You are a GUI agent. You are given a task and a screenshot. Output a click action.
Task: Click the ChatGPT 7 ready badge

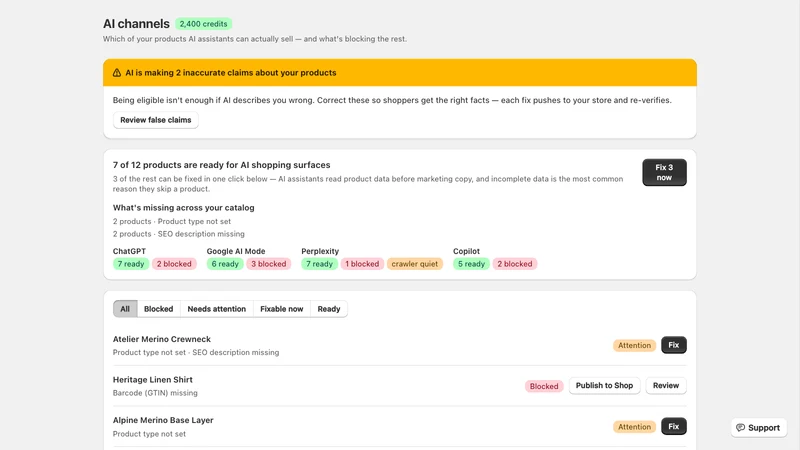pos(131,264)
